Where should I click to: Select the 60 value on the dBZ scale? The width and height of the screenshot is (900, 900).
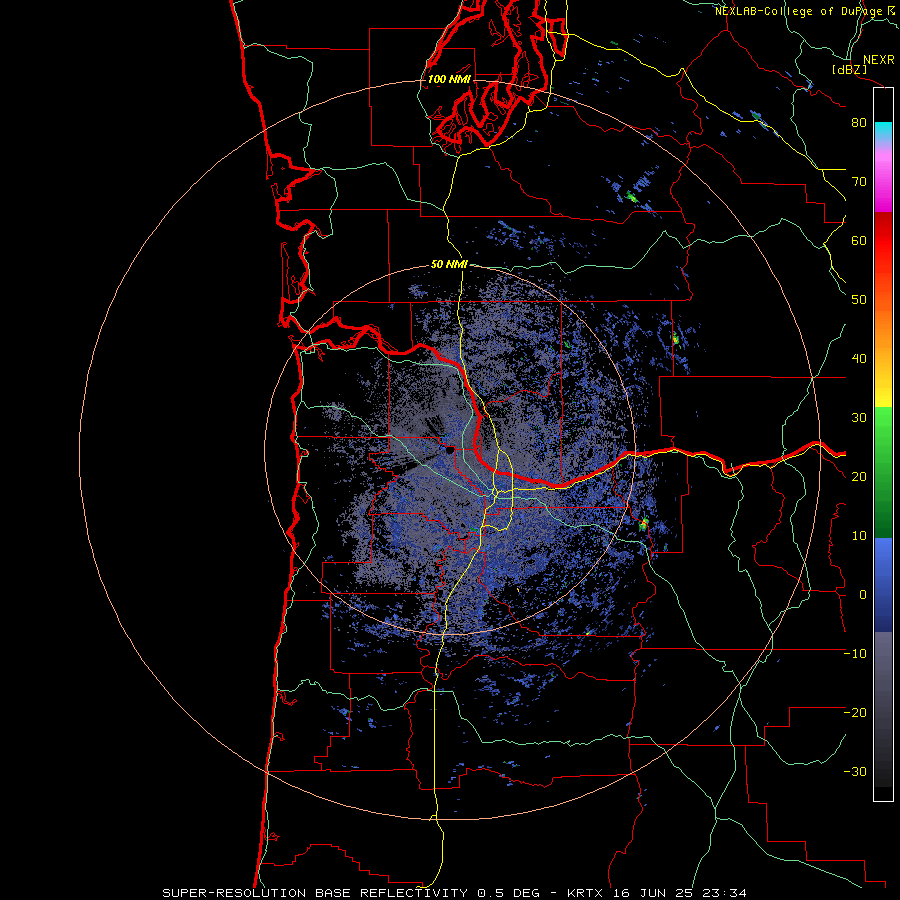coord(859,240)
